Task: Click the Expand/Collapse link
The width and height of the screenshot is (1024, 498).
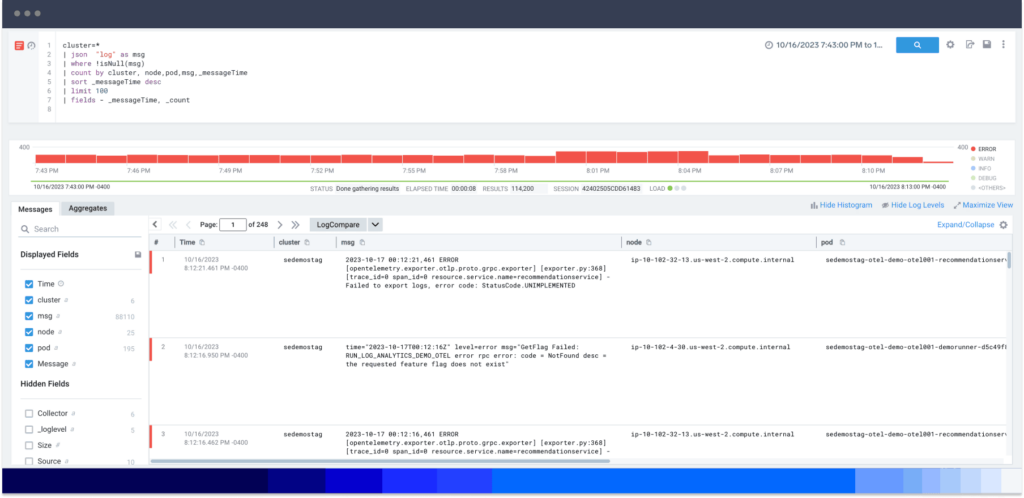Action: [x=965, y=225]
